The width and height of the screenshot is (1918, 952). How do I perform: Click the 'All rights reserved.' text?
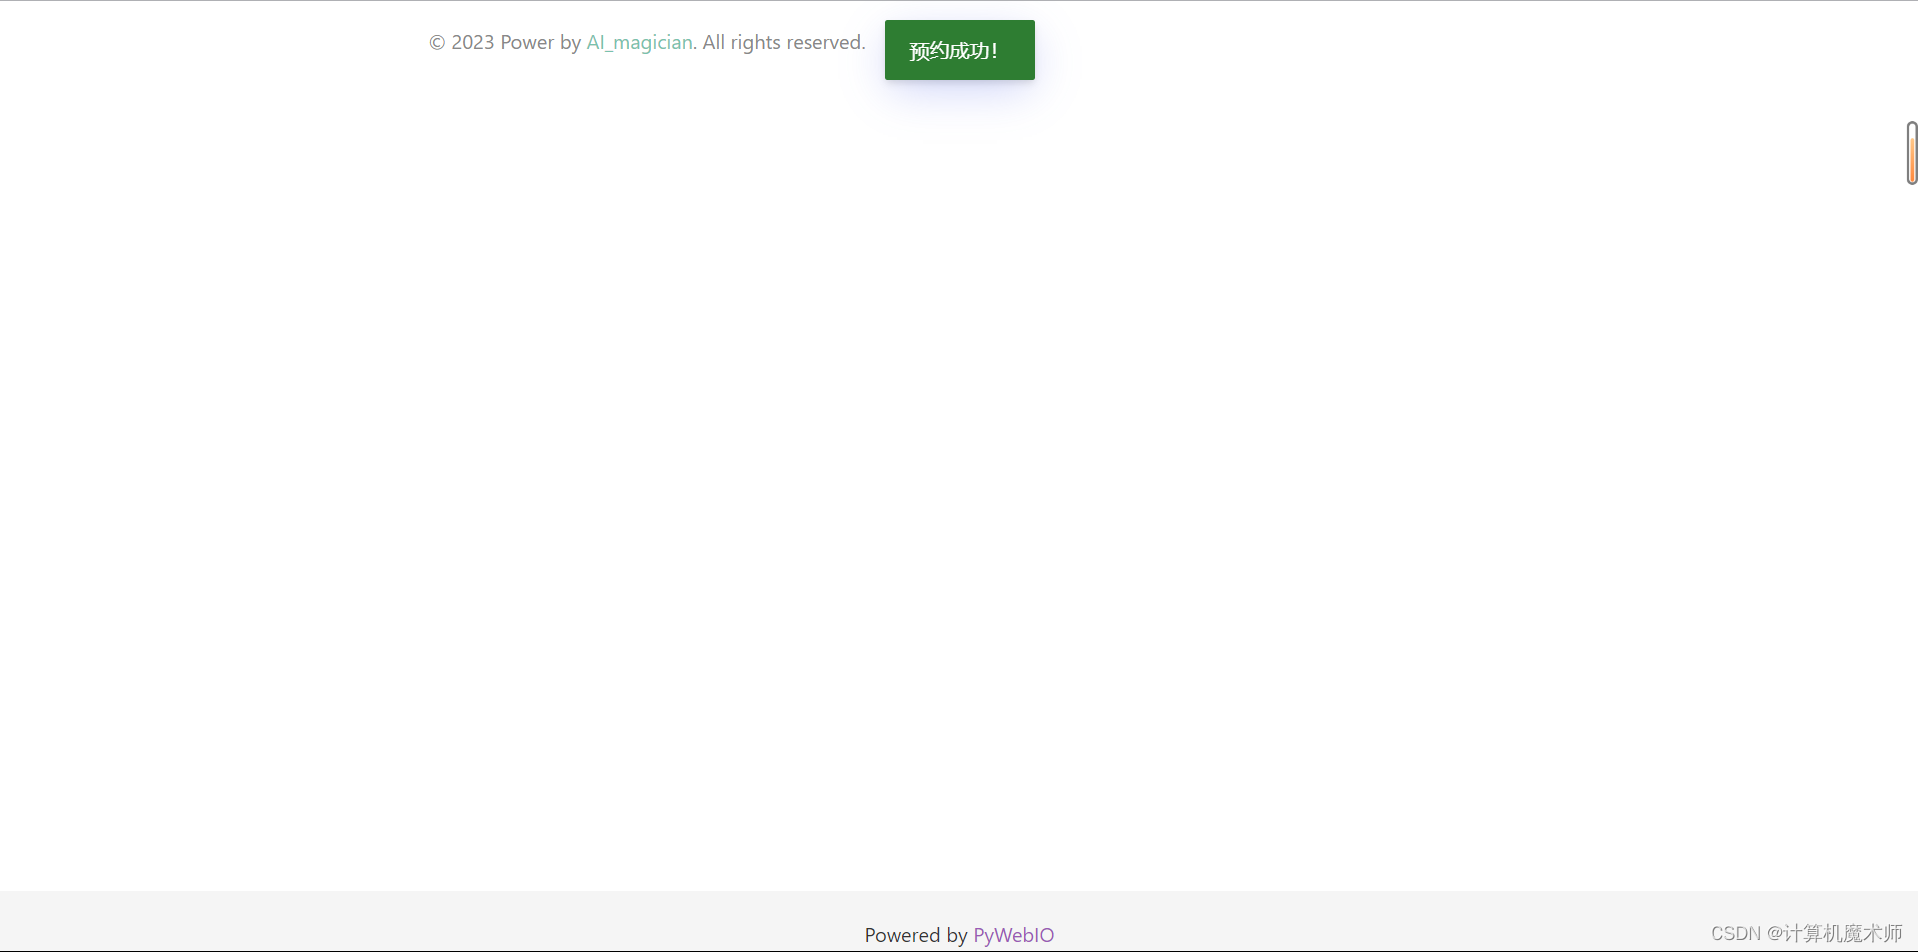tap(784, 43)
